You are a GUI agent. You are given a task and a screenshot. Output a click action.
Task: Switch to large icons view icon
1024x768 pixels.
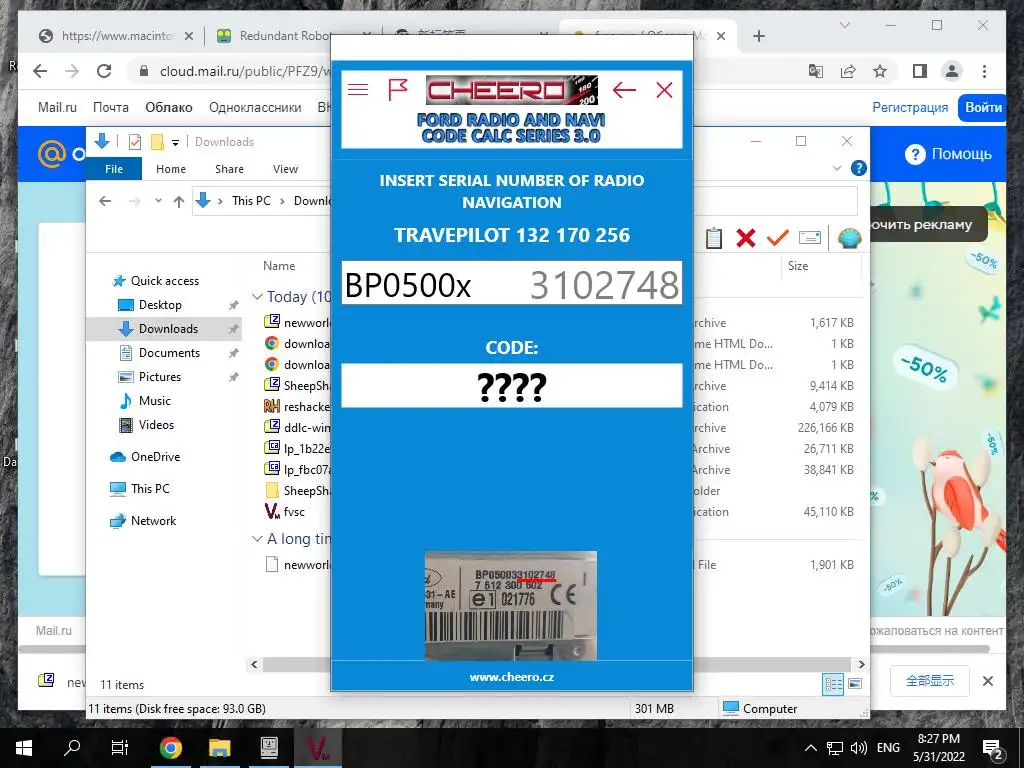[x=855, y=684]
